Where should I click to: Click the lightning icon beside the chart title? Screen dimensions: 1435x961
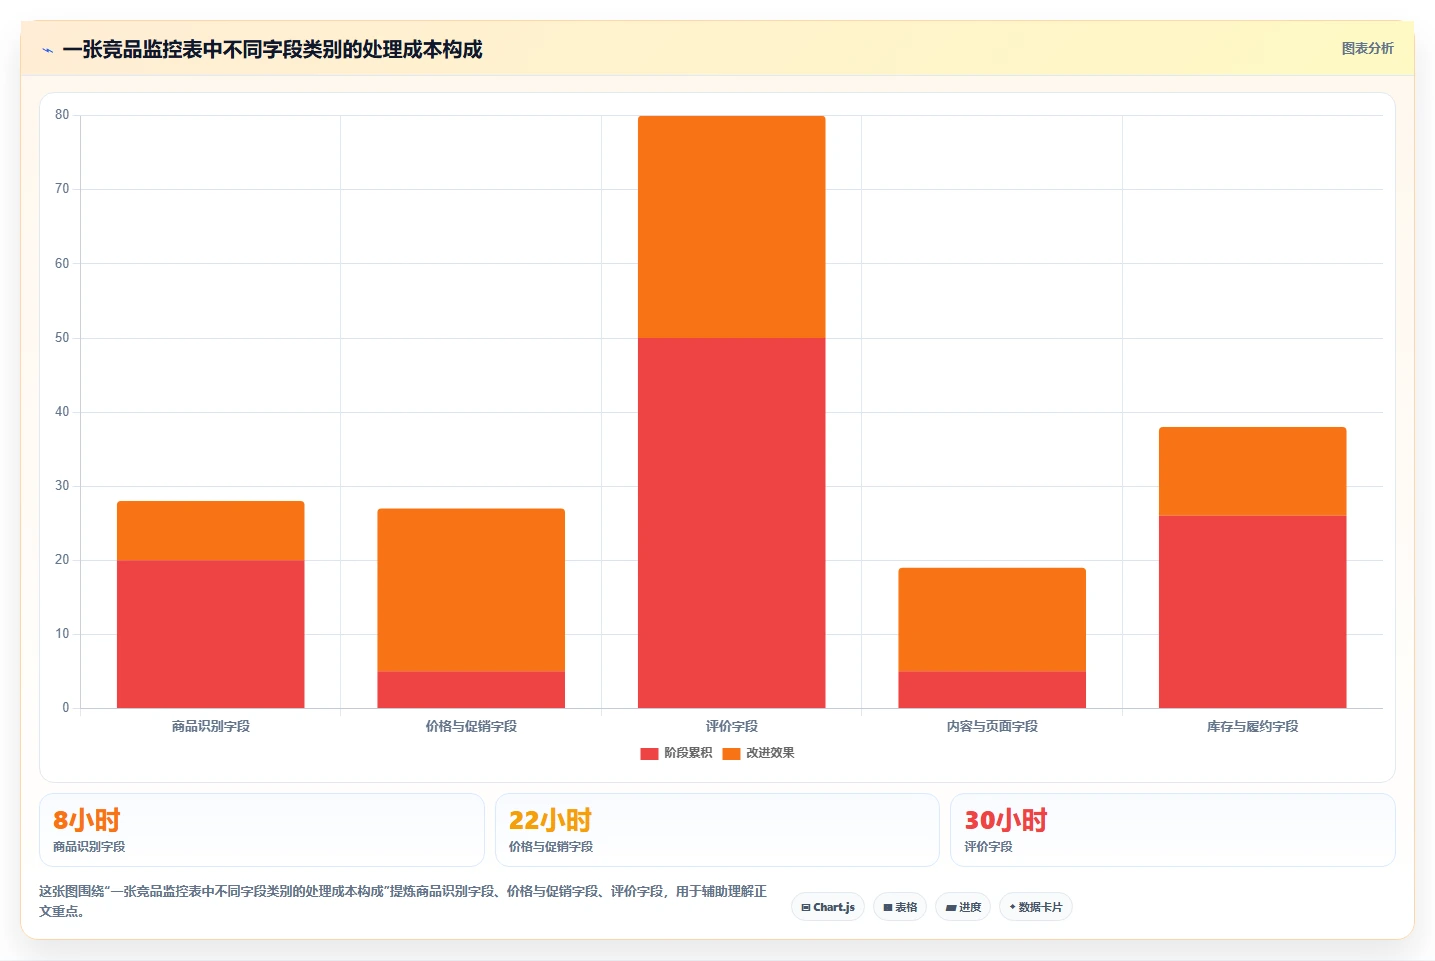[47, 50]
